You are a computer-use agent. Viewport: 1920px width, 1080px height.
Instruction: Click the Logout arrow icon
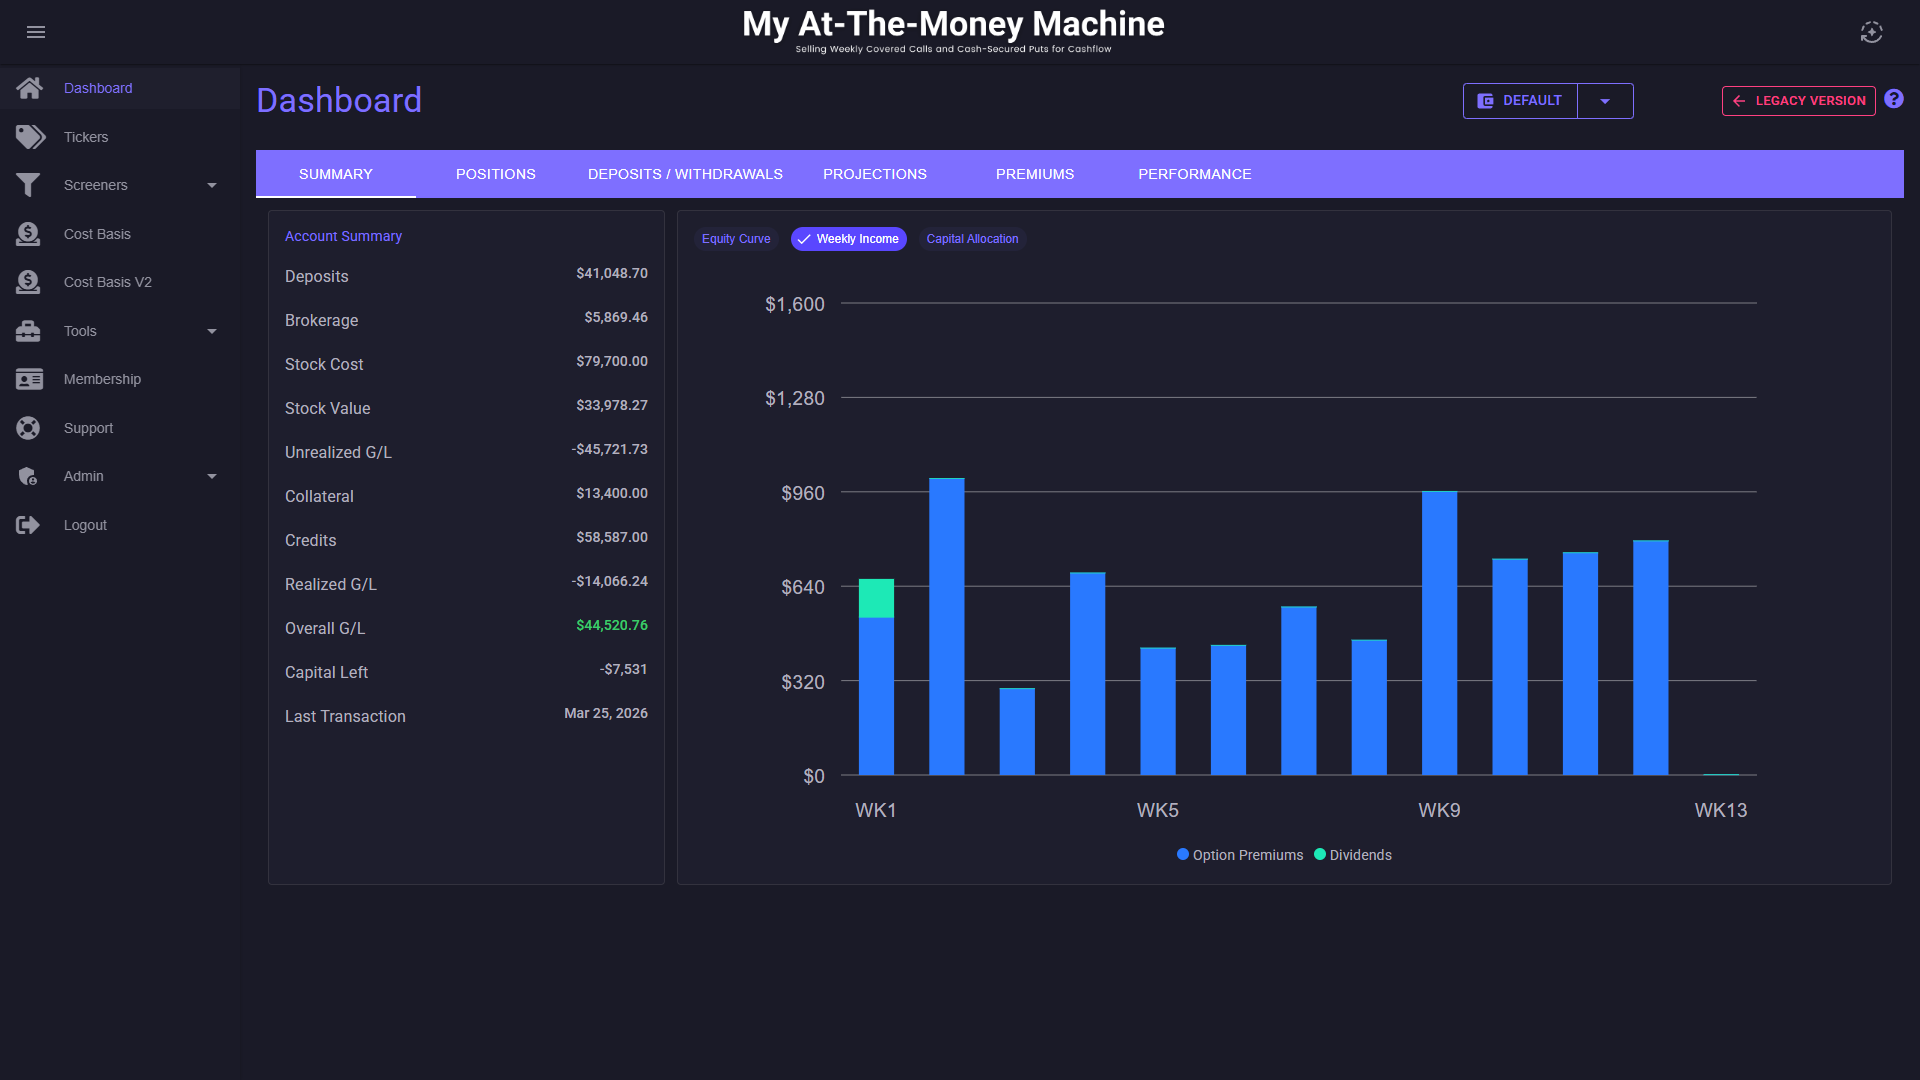[28, 525]
